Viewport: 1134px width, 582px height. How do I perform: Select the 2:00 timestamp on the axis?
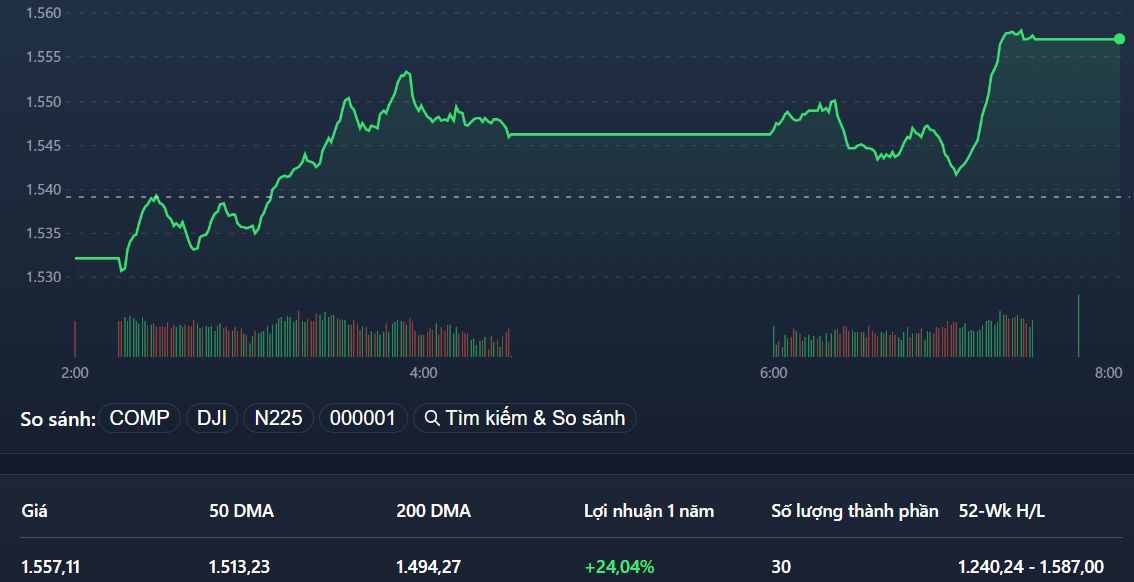[76, 372]
